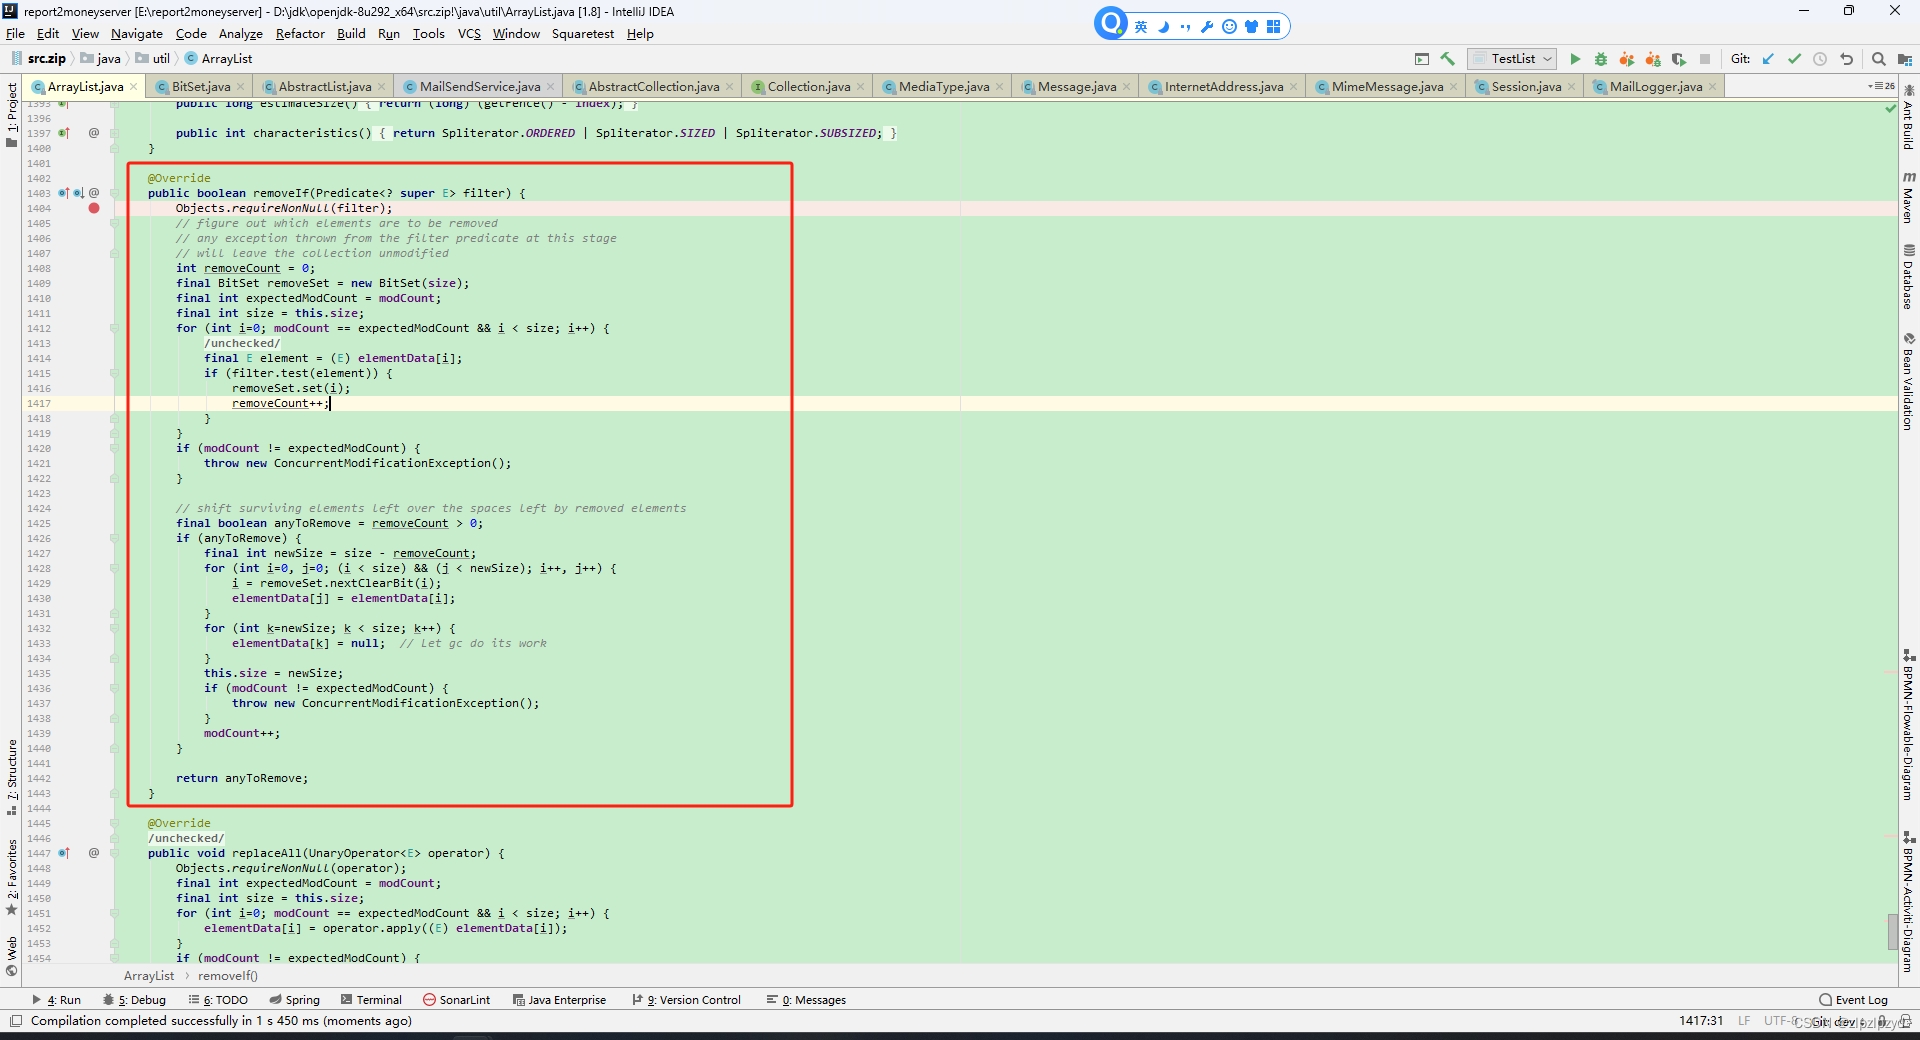Image resolution: width=1920 pixels, height=1040 pixels.
Task: Open the Version Control tool window
Action: click(687, 1000)
